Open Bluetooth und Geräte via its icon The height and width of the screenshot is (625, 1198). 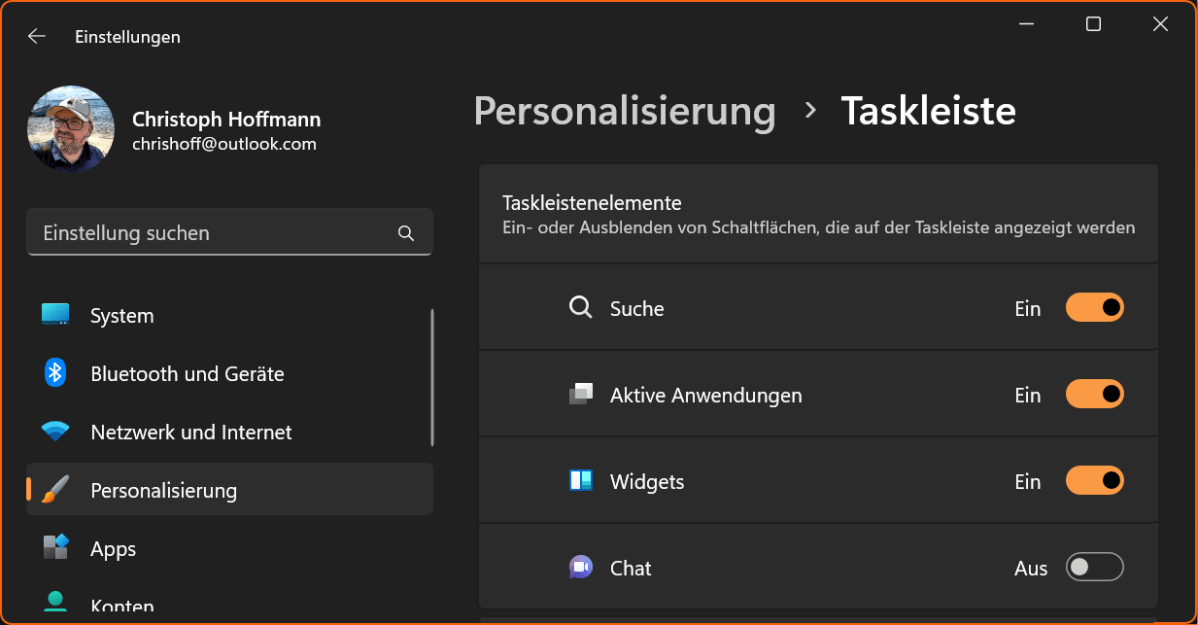point(55,373)
